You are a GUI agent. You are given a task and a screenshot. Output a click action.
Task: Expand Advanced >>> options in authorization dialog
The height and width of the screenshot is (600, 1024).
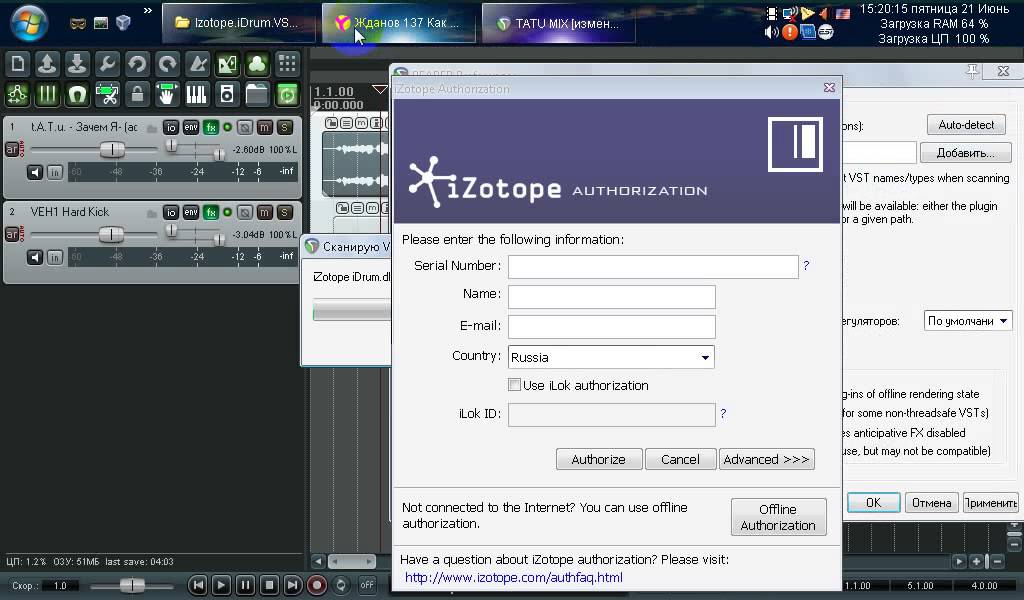point(767,459)
